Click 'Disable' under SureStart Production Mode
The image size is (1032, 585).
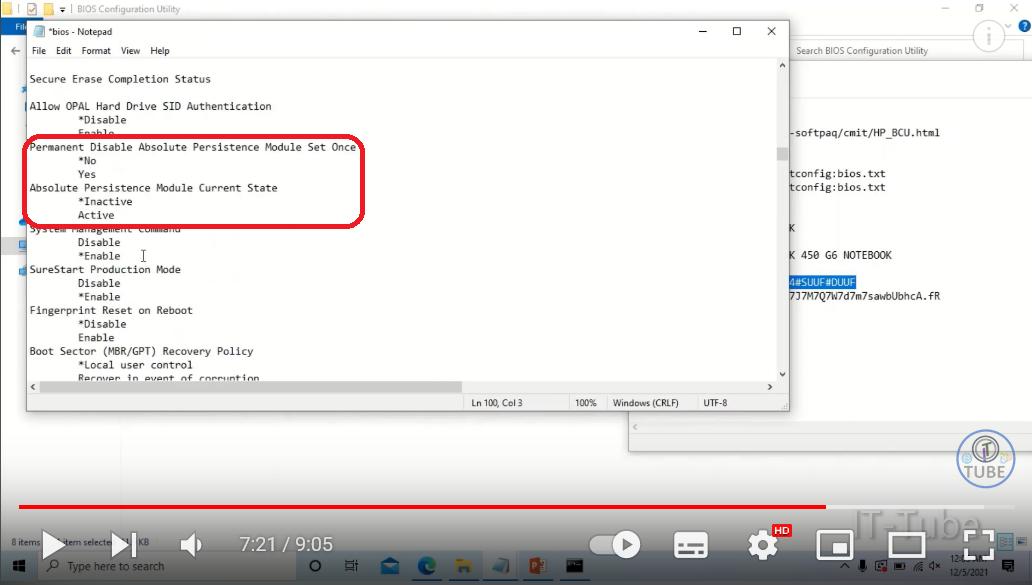pyautogui.click(x=99, y=283)
